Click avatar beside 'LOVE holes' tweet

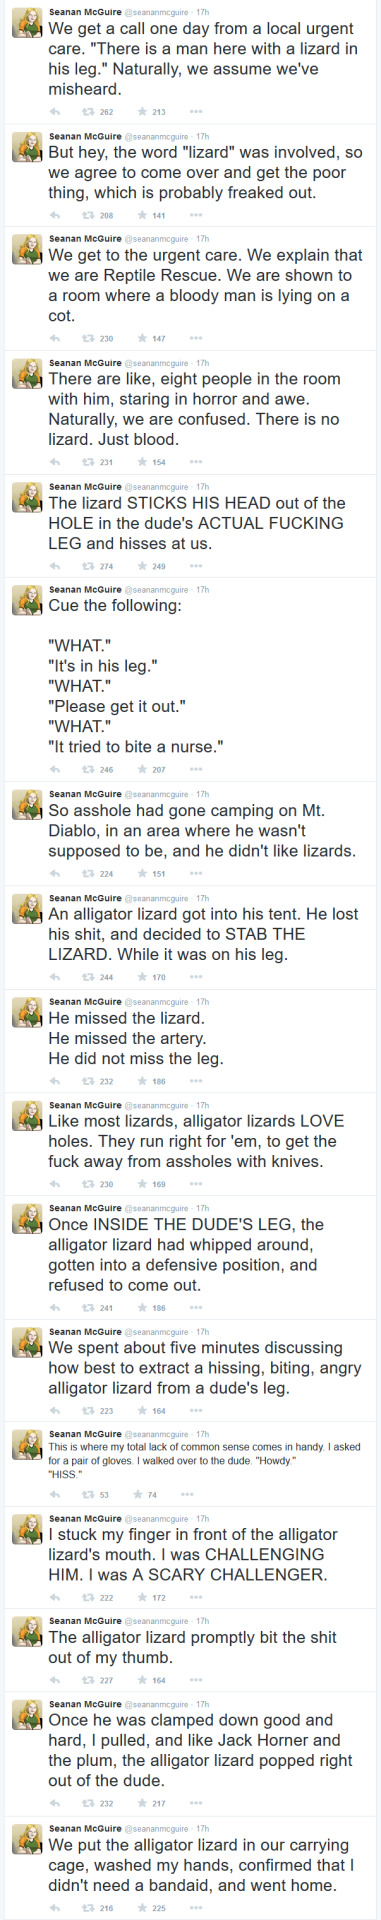tap(25, 1118)
